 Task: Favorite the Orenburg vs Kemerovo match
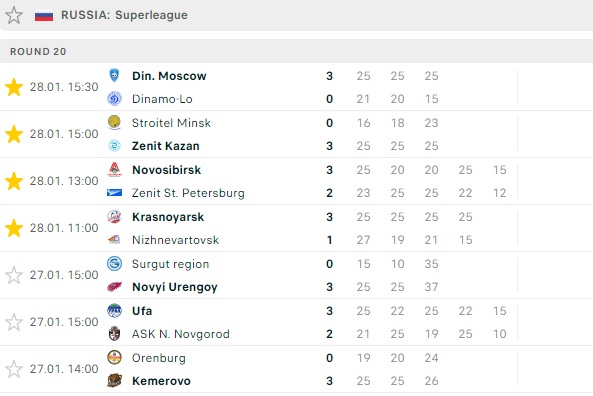click(14, 369)
